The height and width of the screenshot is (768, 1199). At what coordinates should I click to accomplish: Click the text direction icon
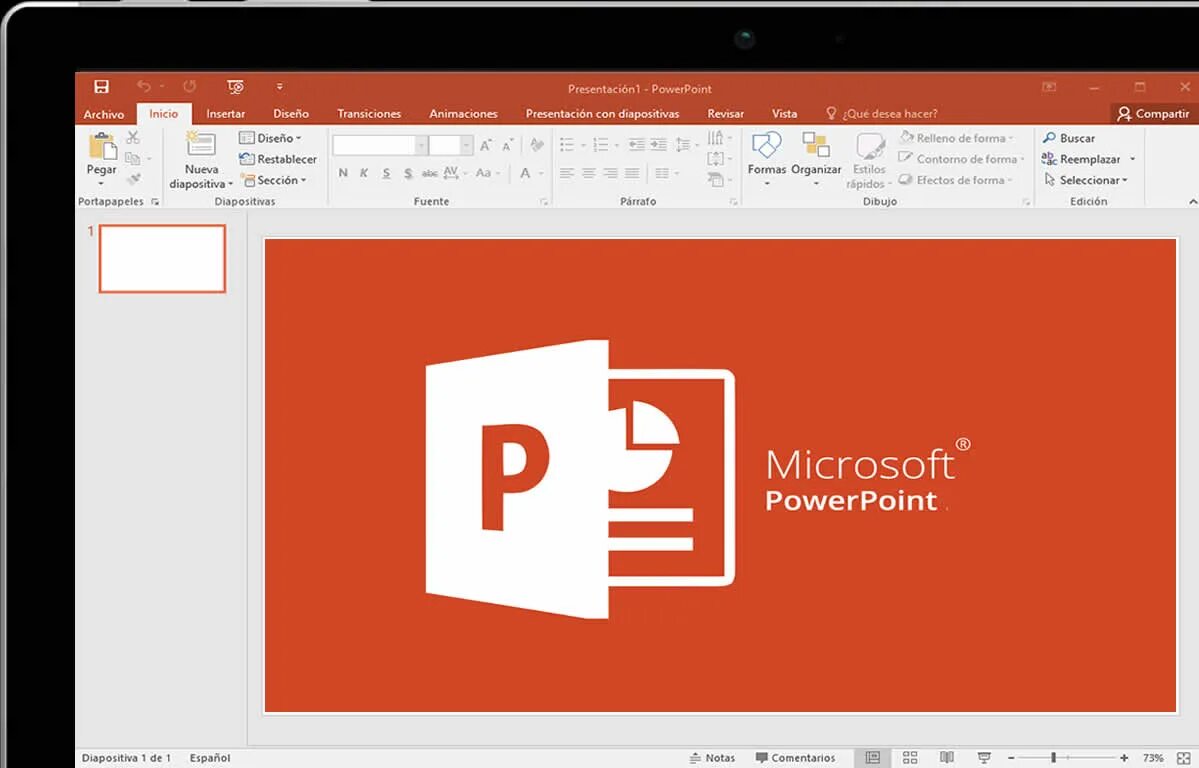coord(715,138)
